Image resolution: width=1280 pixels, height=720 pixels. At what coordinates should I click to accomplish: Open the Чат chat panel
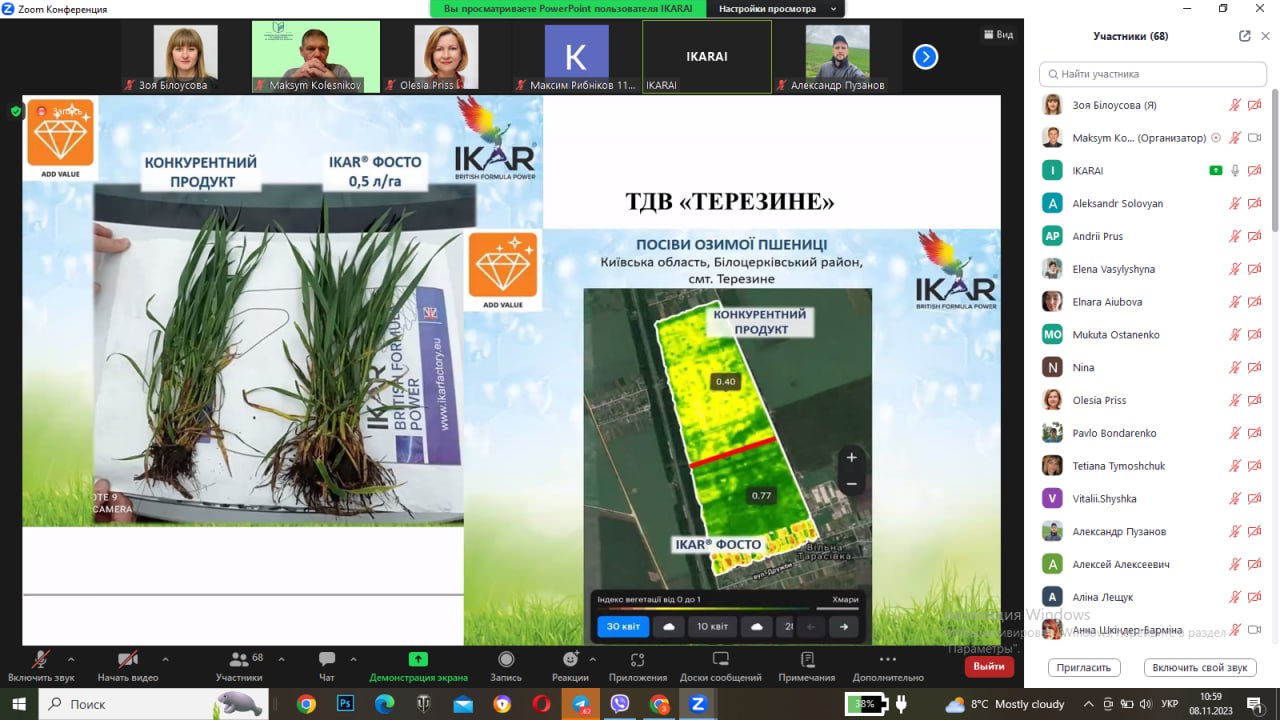click(x=327, y=666)
